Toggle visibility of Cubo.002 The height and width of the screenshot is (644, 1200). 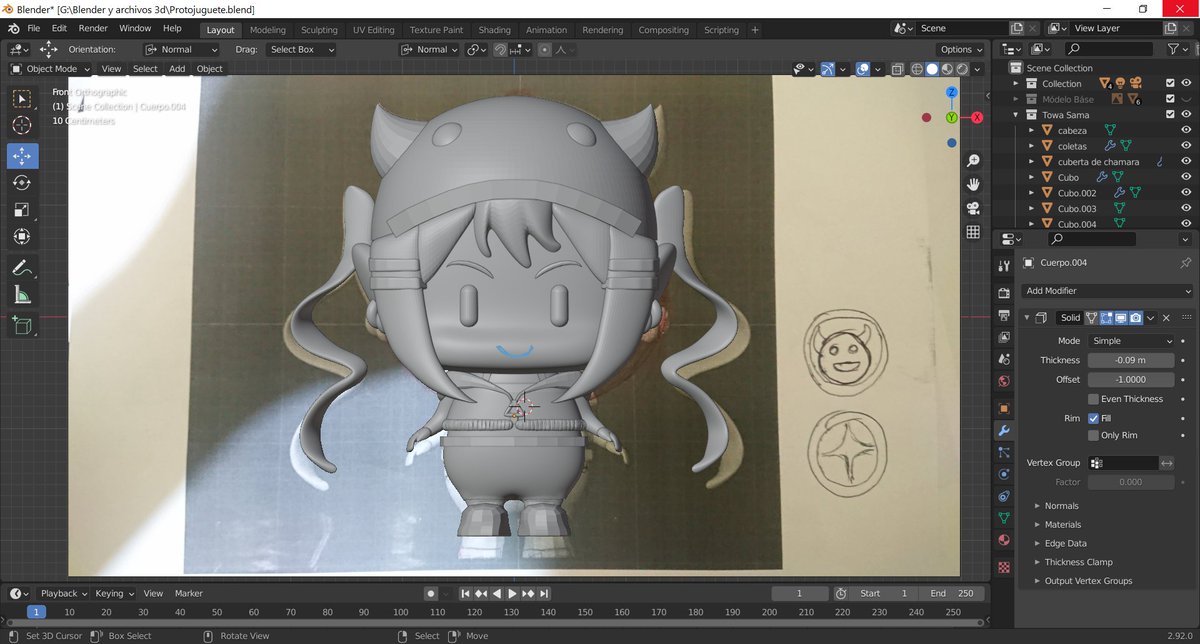coord(1186,193)
